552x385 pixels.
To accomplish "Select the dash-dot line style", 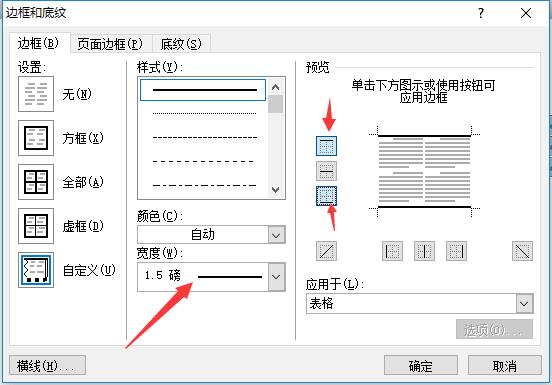I will [204, 185].
